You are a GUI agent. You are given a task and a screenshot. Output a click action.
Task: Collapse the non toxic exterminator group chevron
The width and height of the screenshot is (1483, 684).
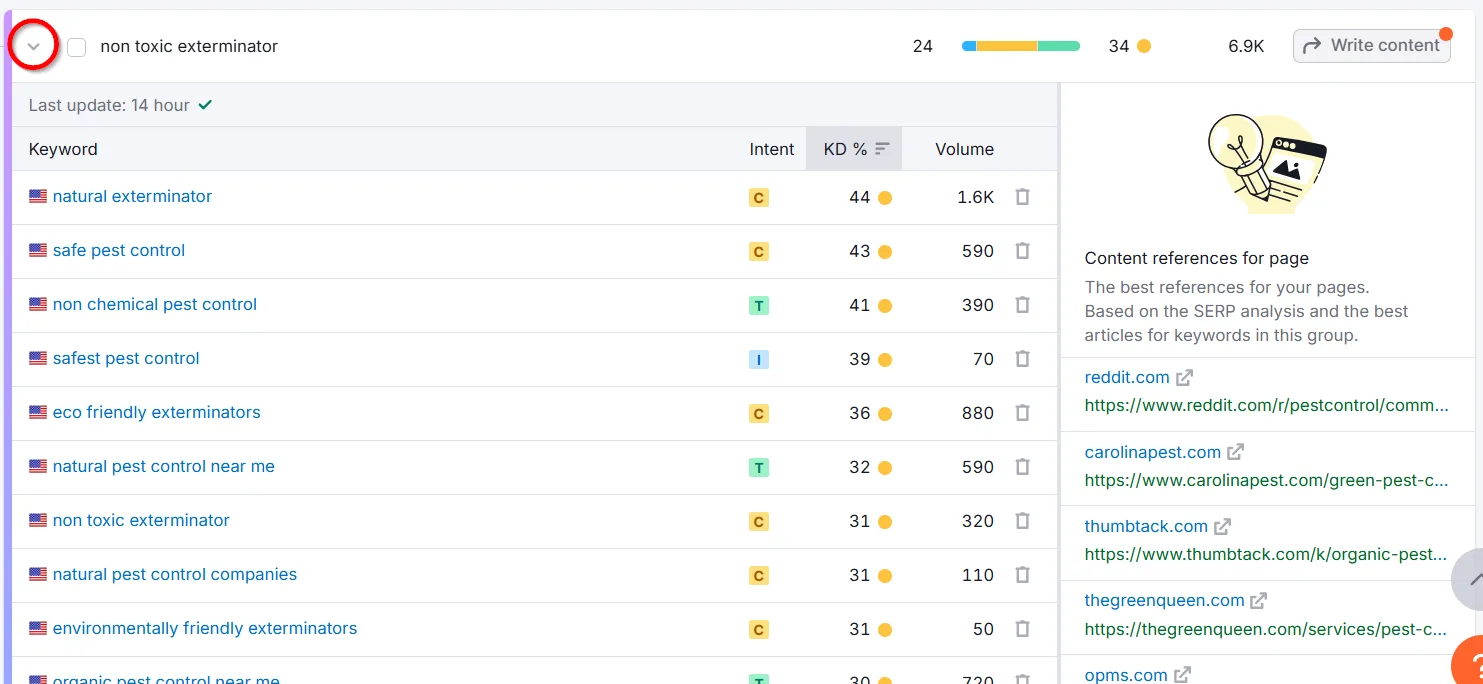coord(33,46)
